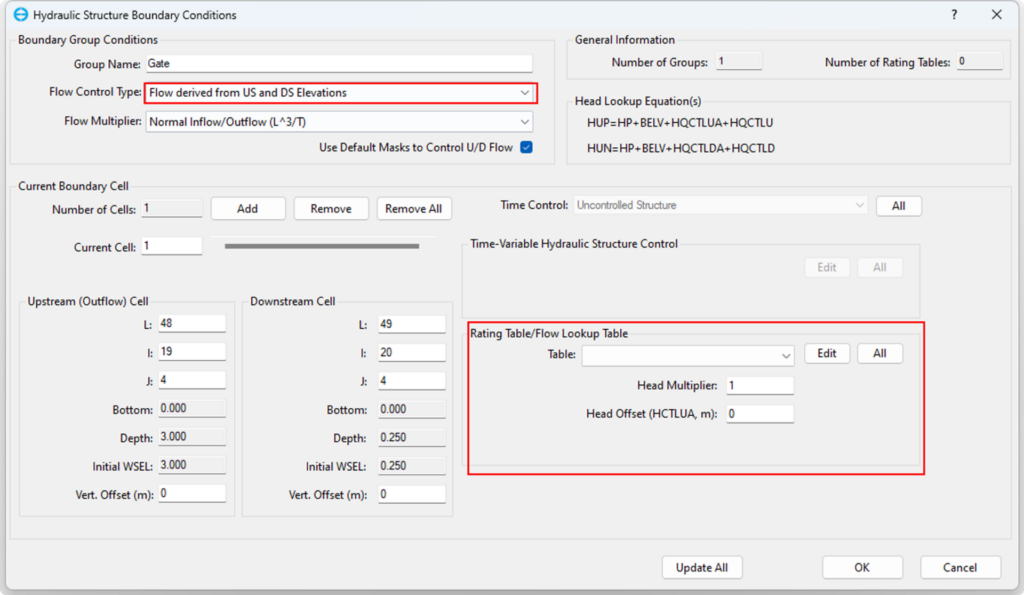This screenshot has width=1024, height=595.
Task: Click the Number of Cells field
Action: (x=172, y=208)
